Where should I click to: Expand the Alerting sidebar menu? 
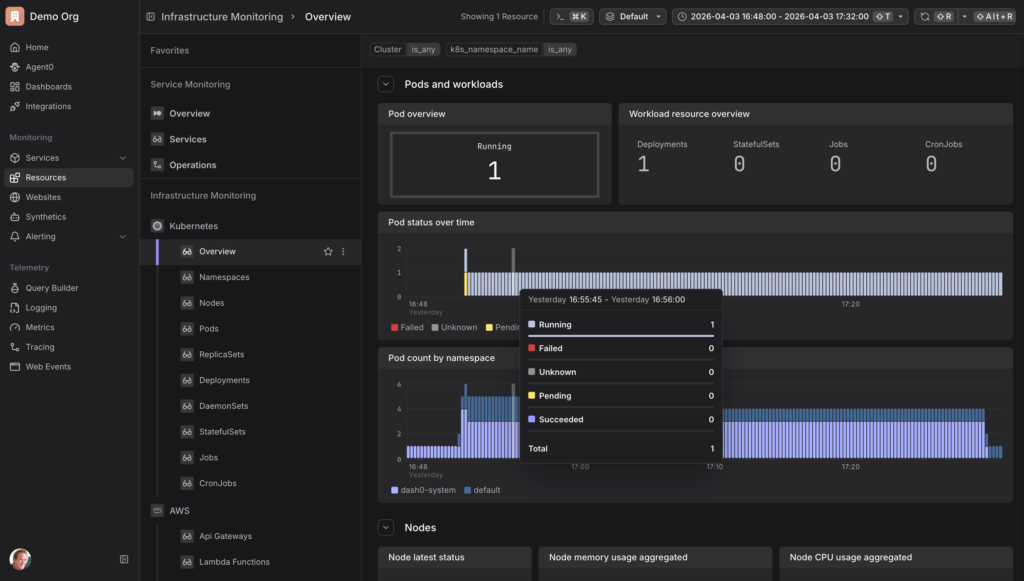122,237
